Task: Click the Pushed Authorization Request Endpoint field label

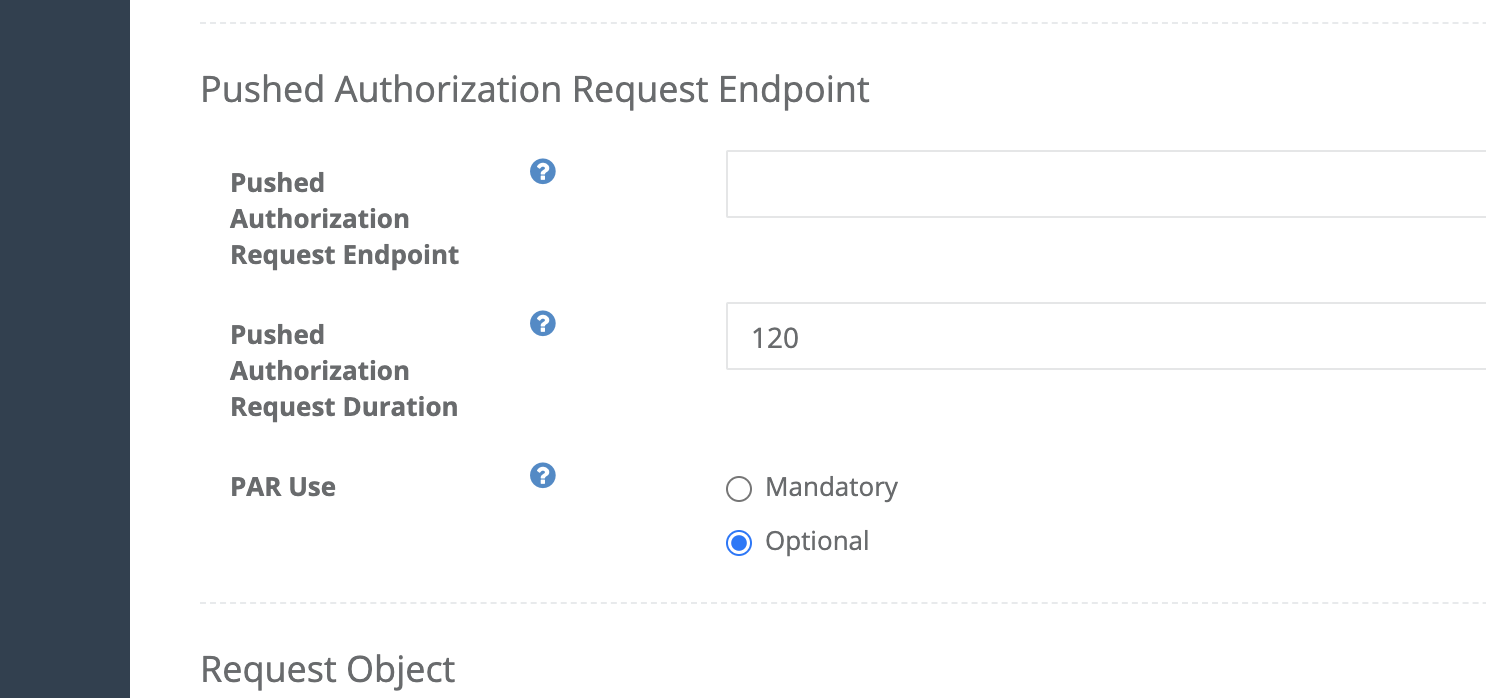Action: (x=345, y=219)
